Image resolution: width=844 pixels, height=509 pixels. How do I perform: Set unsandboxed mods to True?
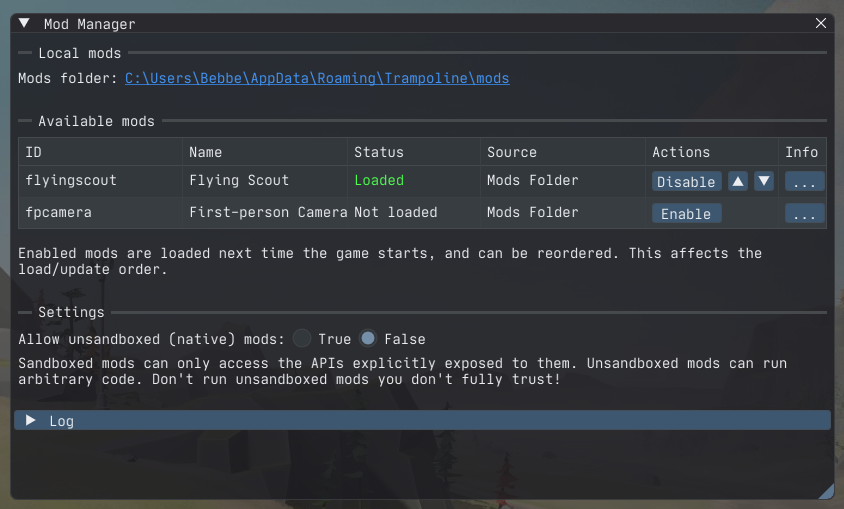(302, 338)
